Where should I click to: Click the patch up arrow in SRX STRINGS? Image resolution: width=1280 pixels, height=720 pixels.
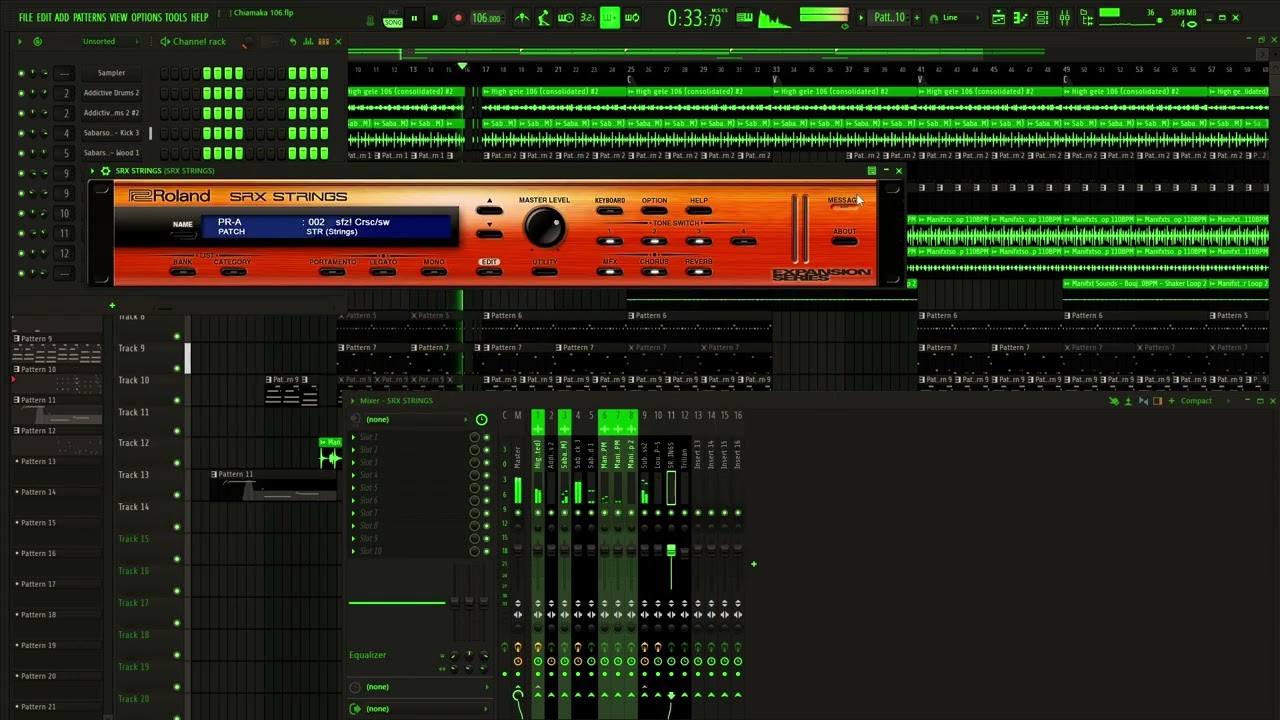pyautogui.click(x=489, y=209)
